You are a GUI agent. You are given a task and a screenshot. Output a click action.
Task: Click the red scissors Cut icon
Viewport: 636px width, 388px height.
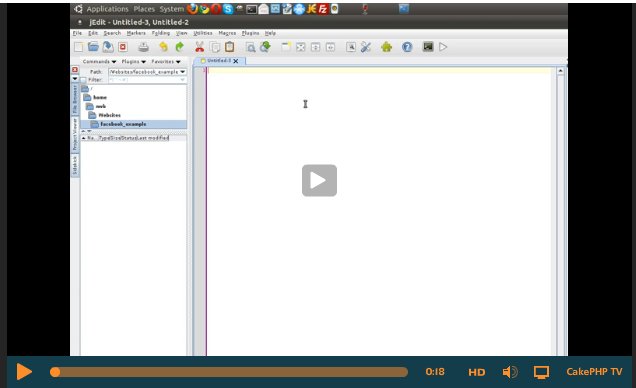pyautogui.click(x=199, y=47)
